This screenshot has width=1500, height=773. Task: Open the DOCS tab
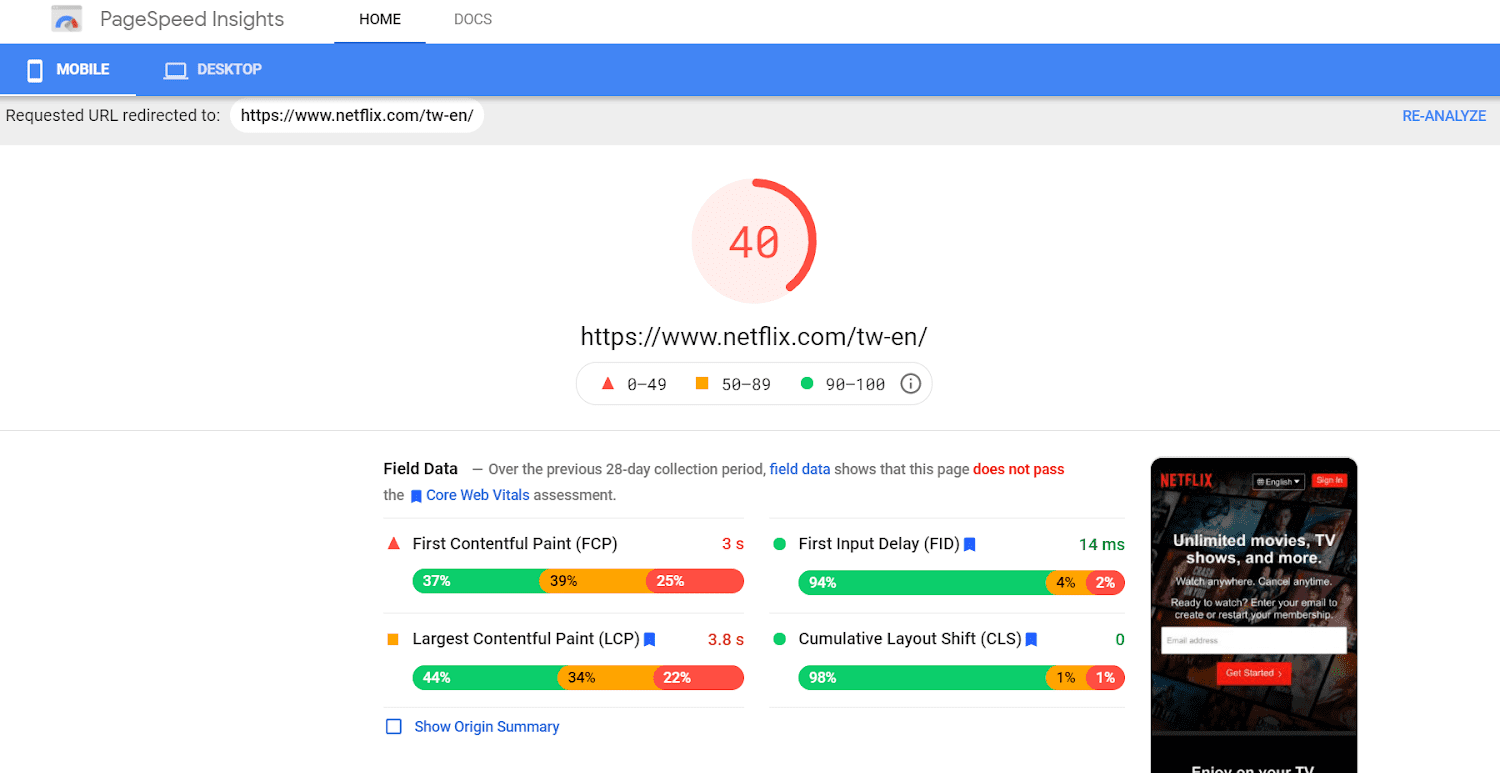473,20
